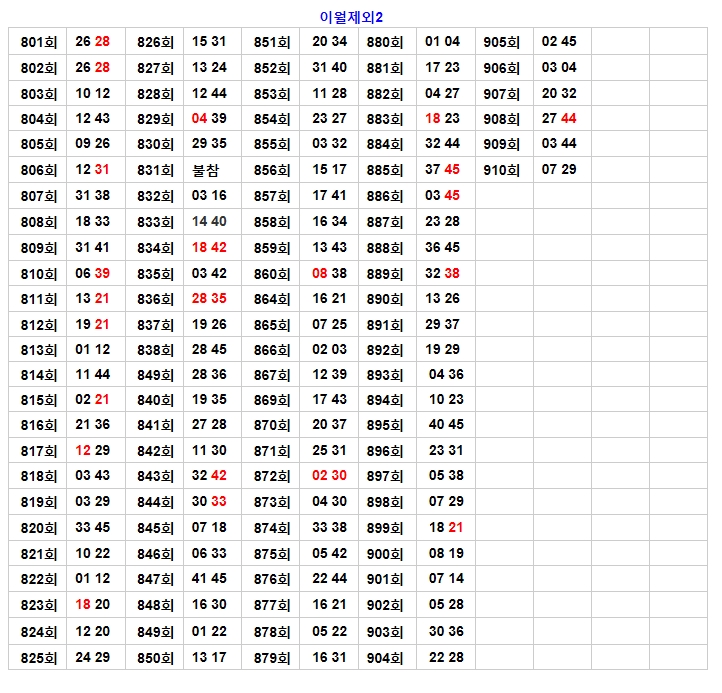The height and width of the screenshot is (693, 722).
Task: Select the 850회 round cell
Action: click(x=155, y=657)
